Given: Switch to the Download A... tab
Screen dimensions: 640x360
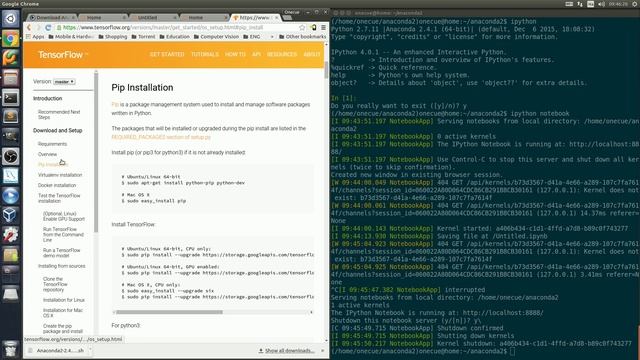Looking at the screenshot, I should (51, 18).
